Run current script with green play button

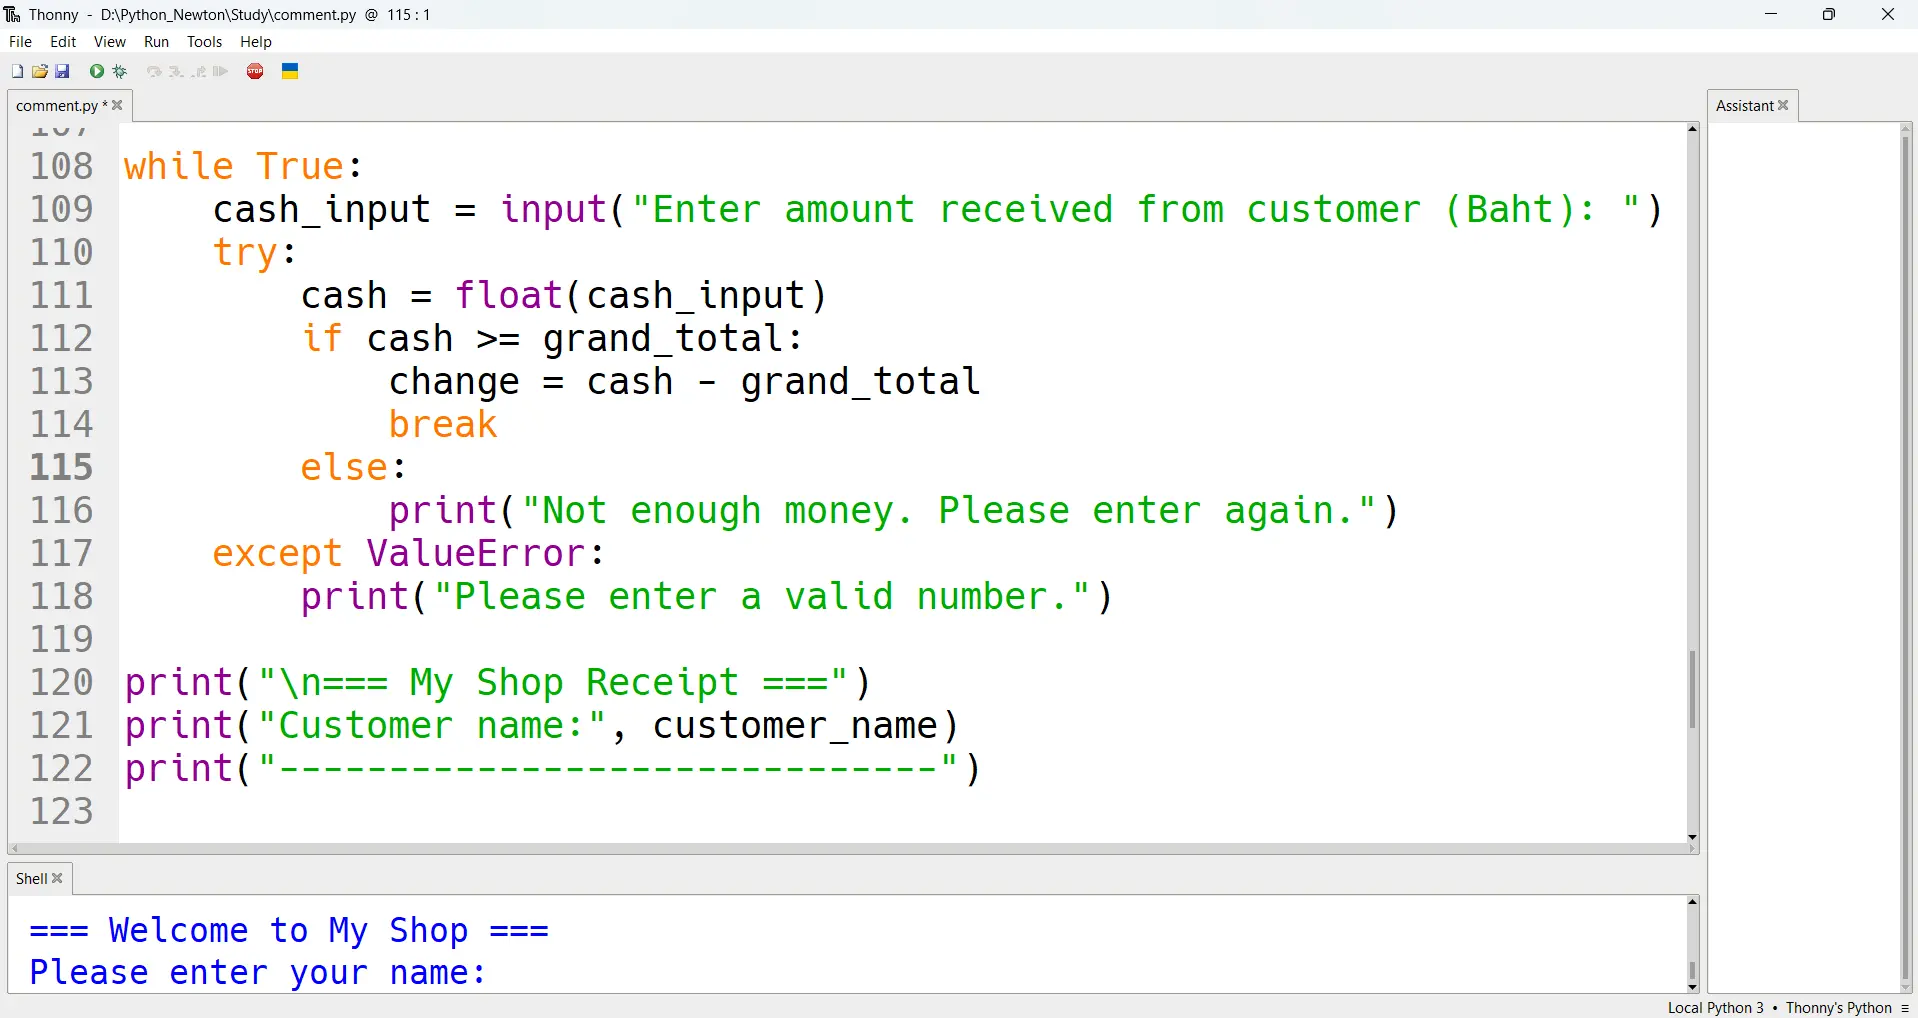pos(97,71)
